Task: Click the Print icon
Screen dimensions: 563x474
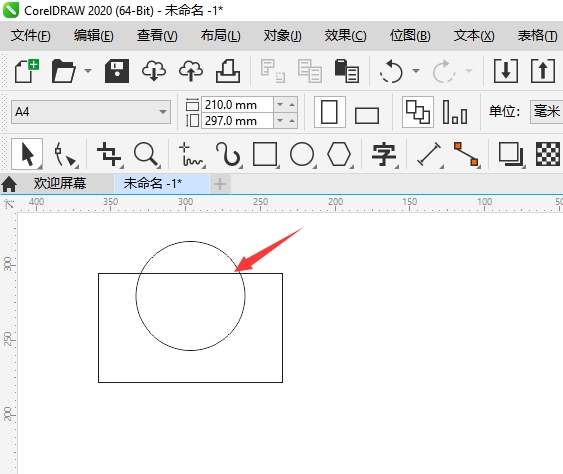Action: 228,71
